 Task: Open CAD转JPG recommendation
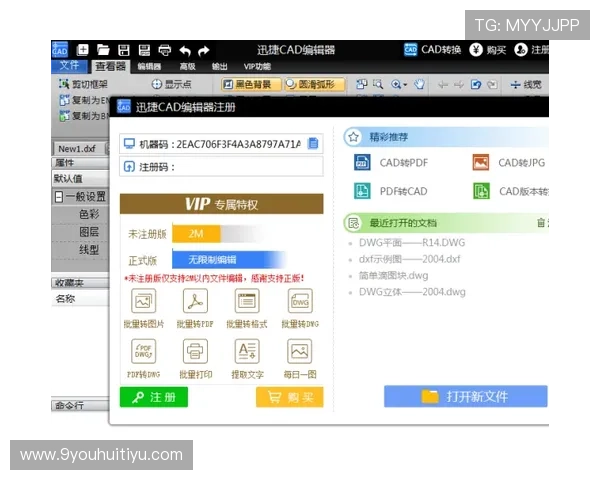[509, 162]
